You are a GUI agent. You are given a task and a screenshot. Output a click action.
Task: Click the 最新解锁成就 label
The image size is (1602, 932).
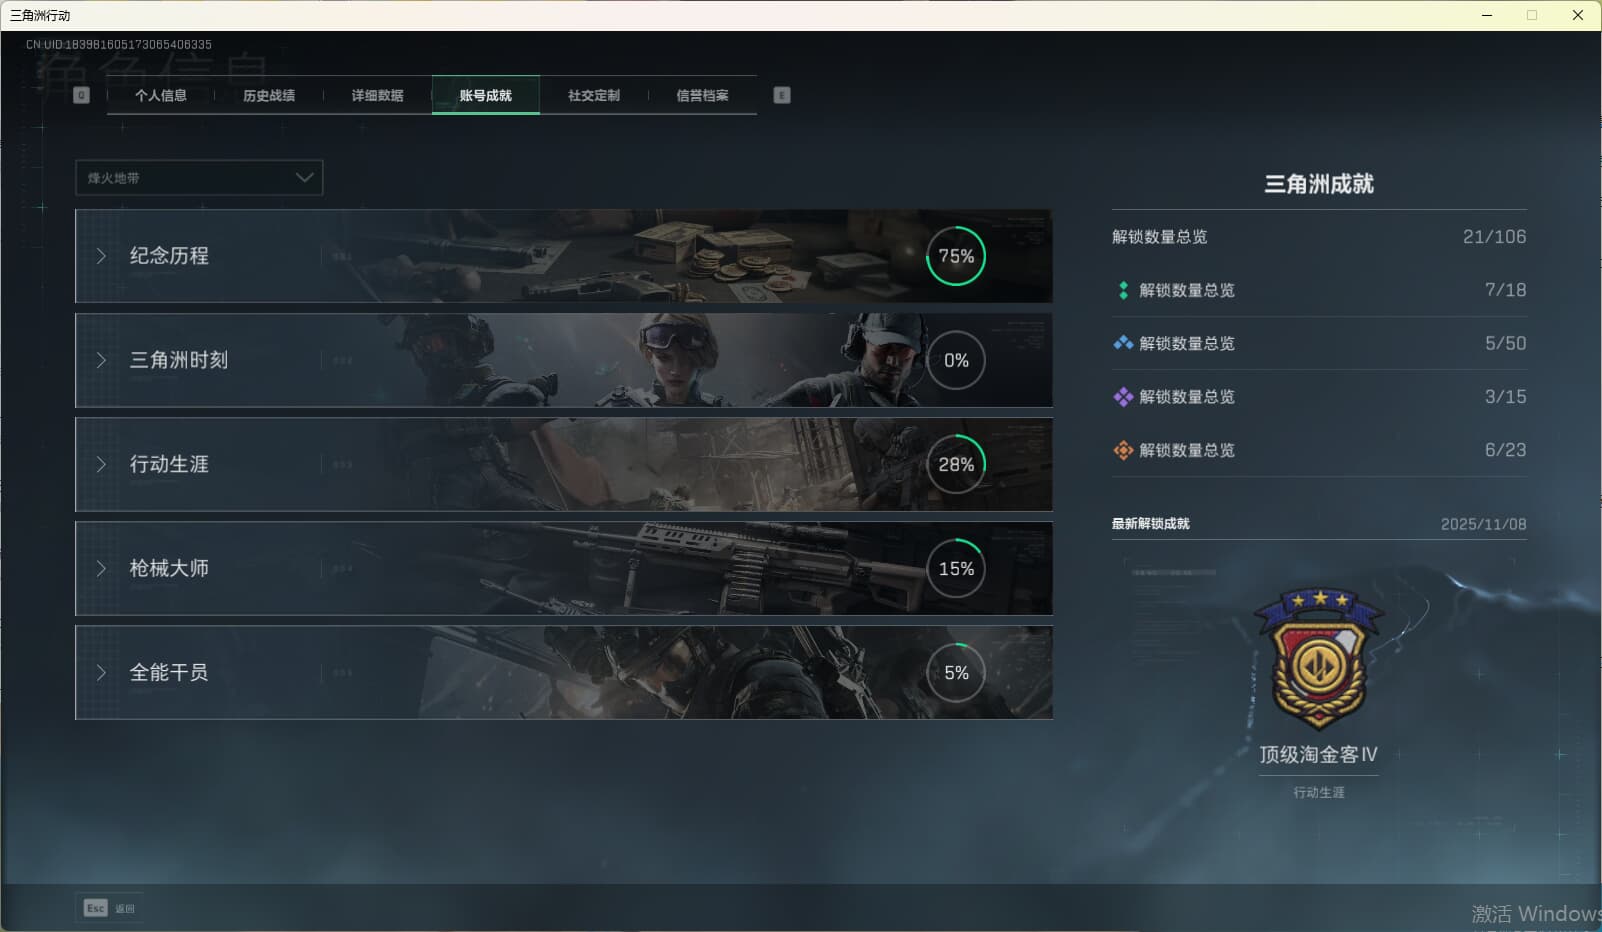tap(1151, 524)
